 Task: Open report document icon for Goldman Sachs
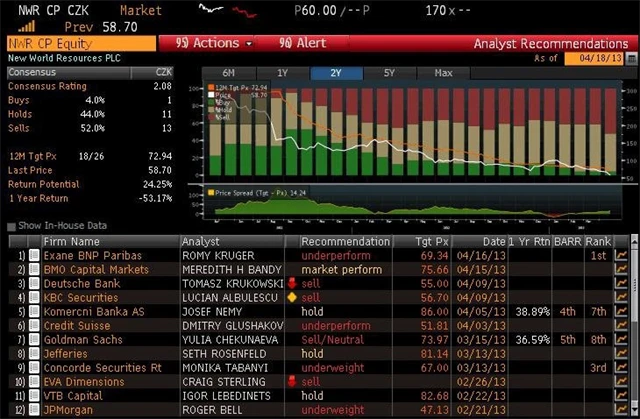tap(34, 340)
